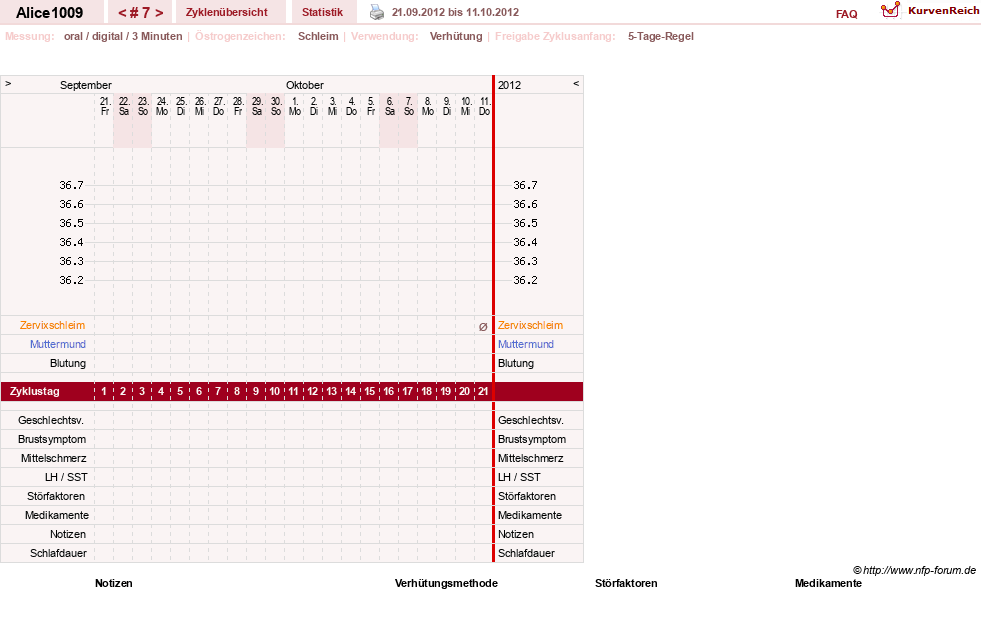The width and height of the screenshot is (981, 622).
Task: Click the right LH / SST row label
Action: (x=519, y=477)
